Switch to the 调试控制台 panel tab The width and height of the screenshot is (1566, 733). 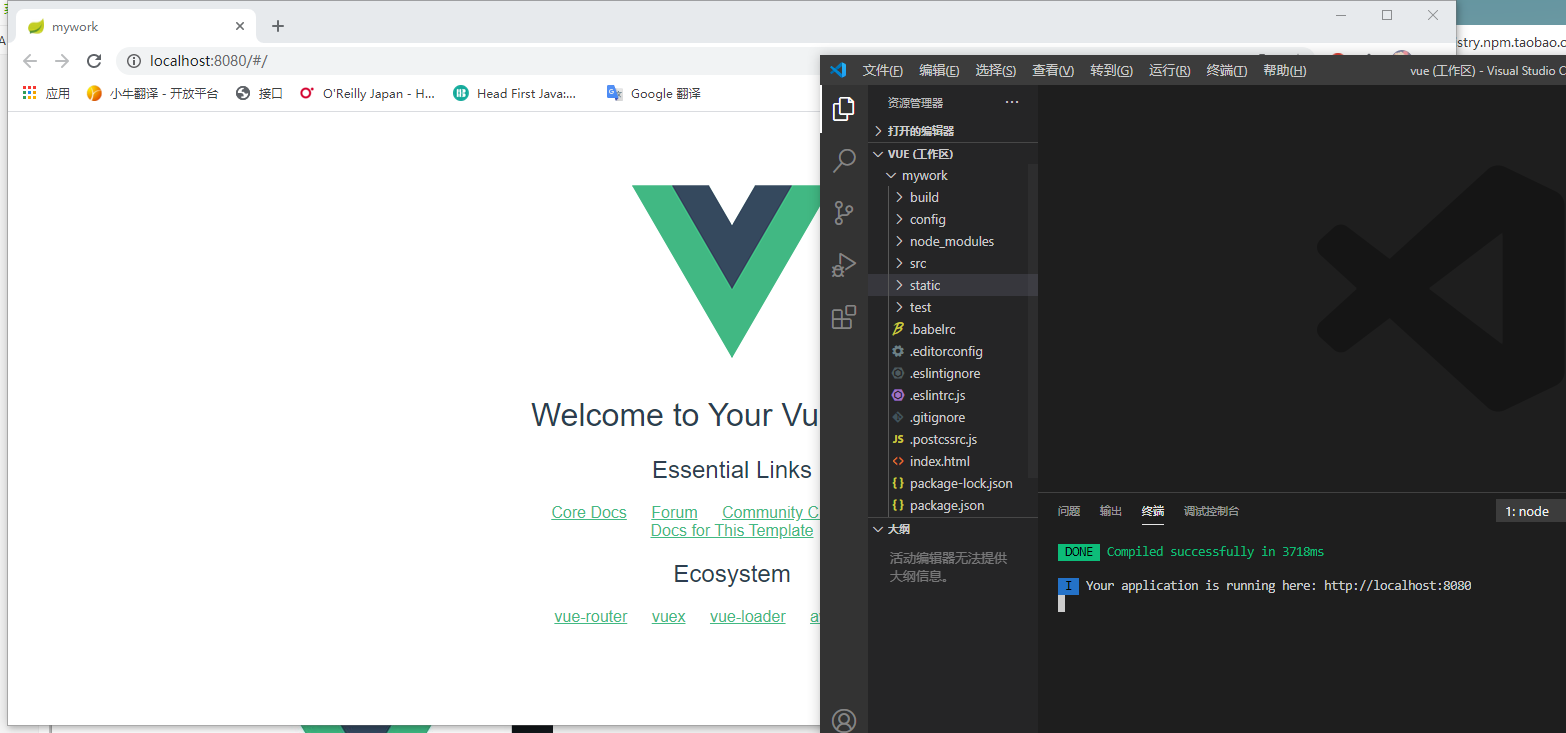1212,511
